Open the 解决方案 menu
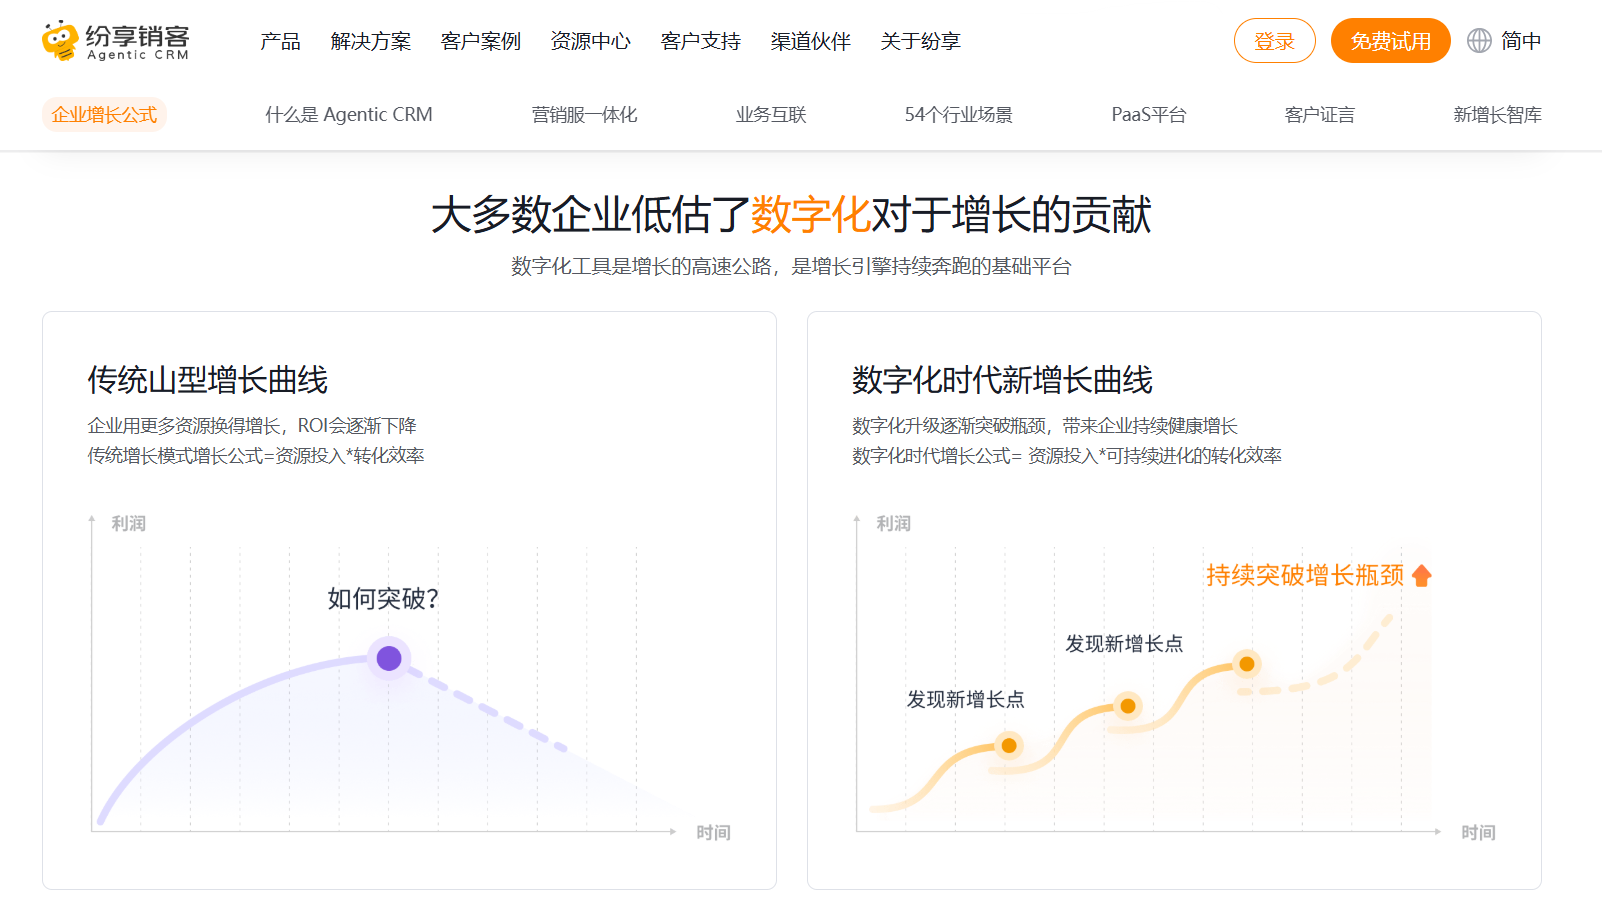The image size is (1602, 904). pyautogui.click(x=371, y=41)
